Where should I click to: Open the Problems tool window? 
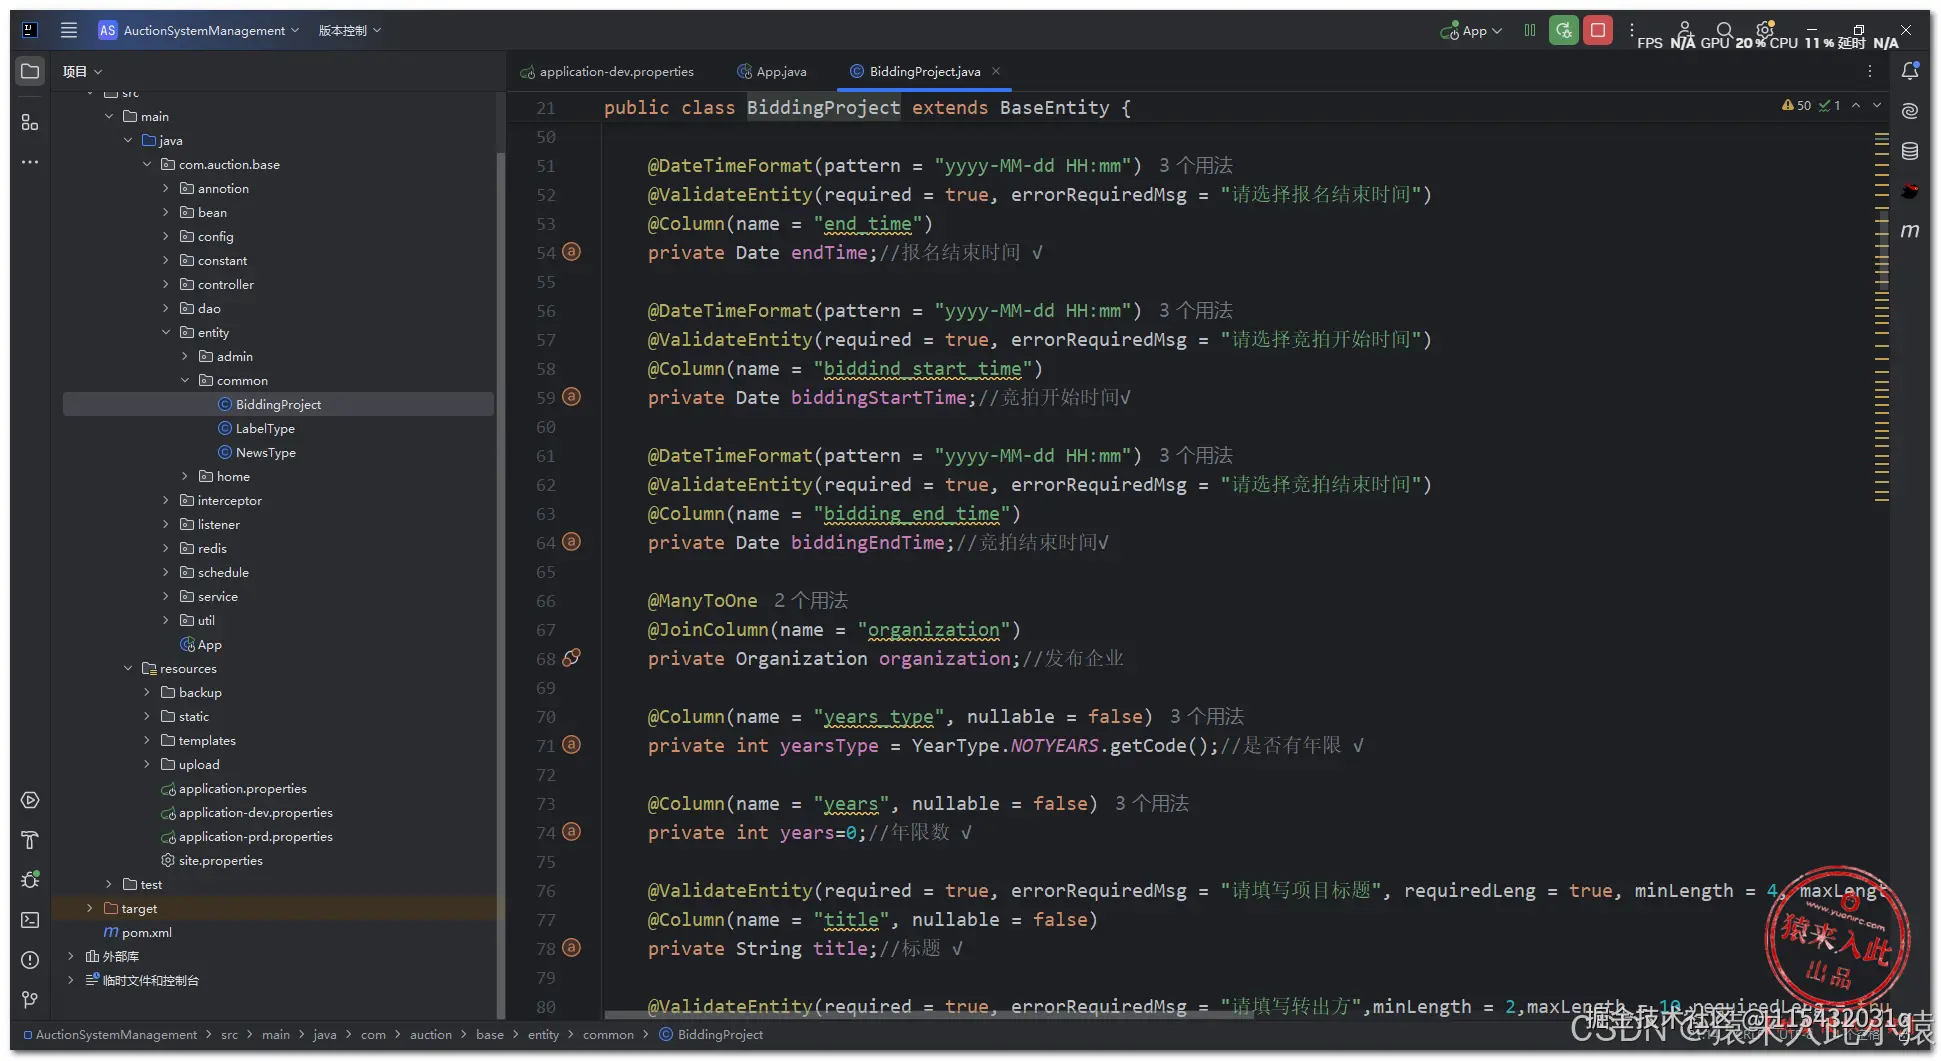pos(30,960)
